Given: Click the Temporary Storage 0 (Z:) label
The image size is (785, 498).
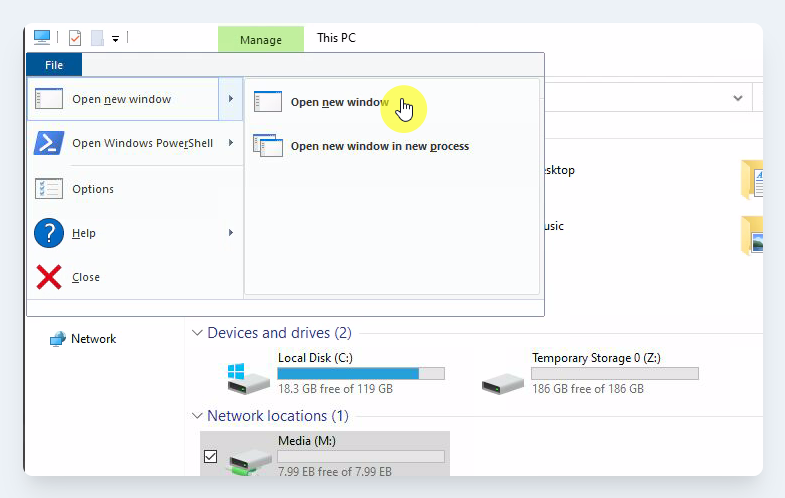Looking at the screenshot, I should pyautogui.click(x=596, y=358).
